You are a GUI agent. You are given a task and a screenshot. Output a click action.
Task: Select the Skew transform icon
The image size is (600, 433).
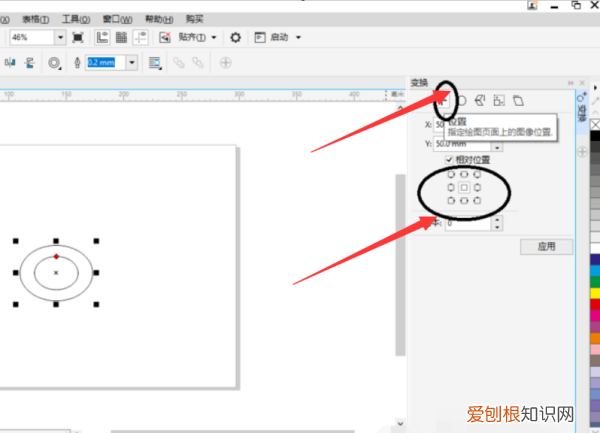[517, 100]
